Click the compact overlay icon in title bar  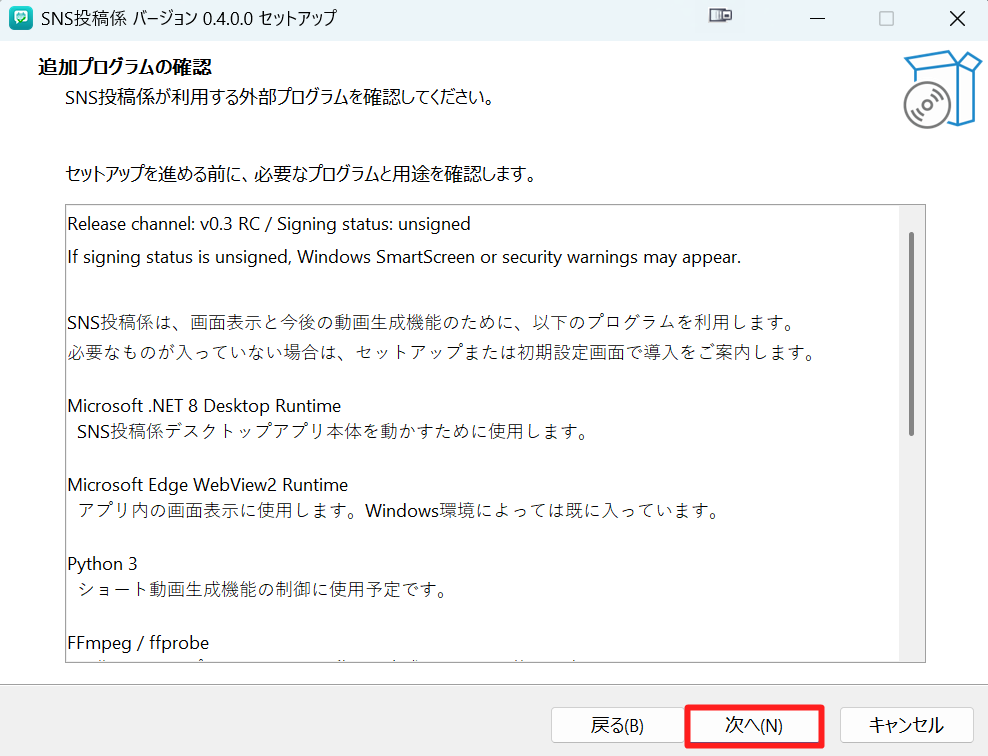(720, 15)
